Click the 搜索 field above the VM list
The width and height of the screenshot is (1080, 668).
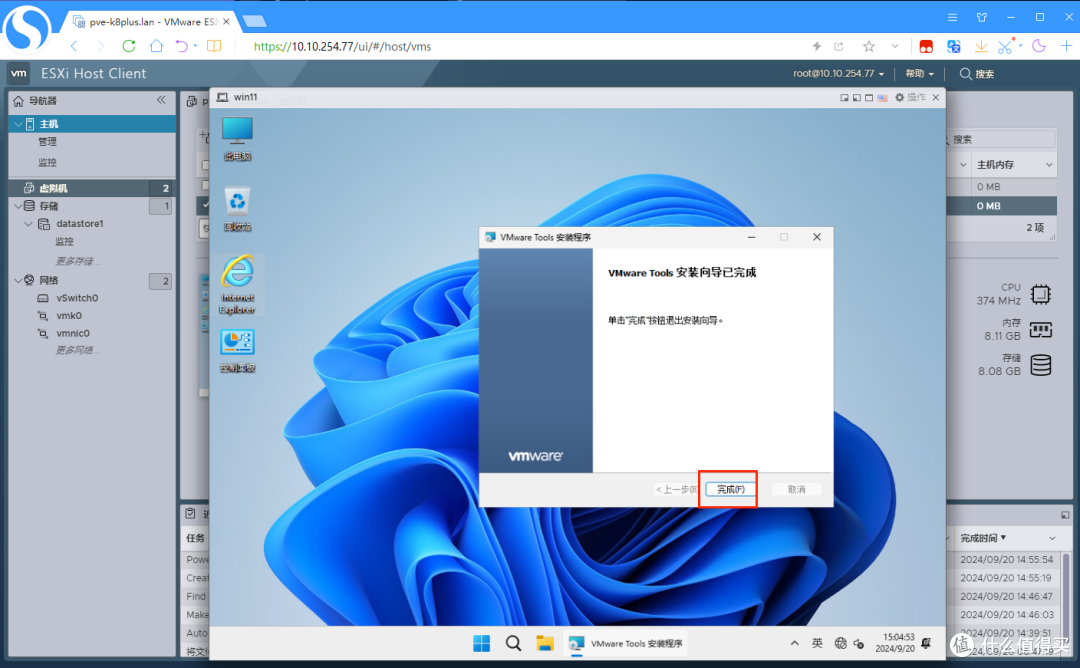(x=1000, y=139)
